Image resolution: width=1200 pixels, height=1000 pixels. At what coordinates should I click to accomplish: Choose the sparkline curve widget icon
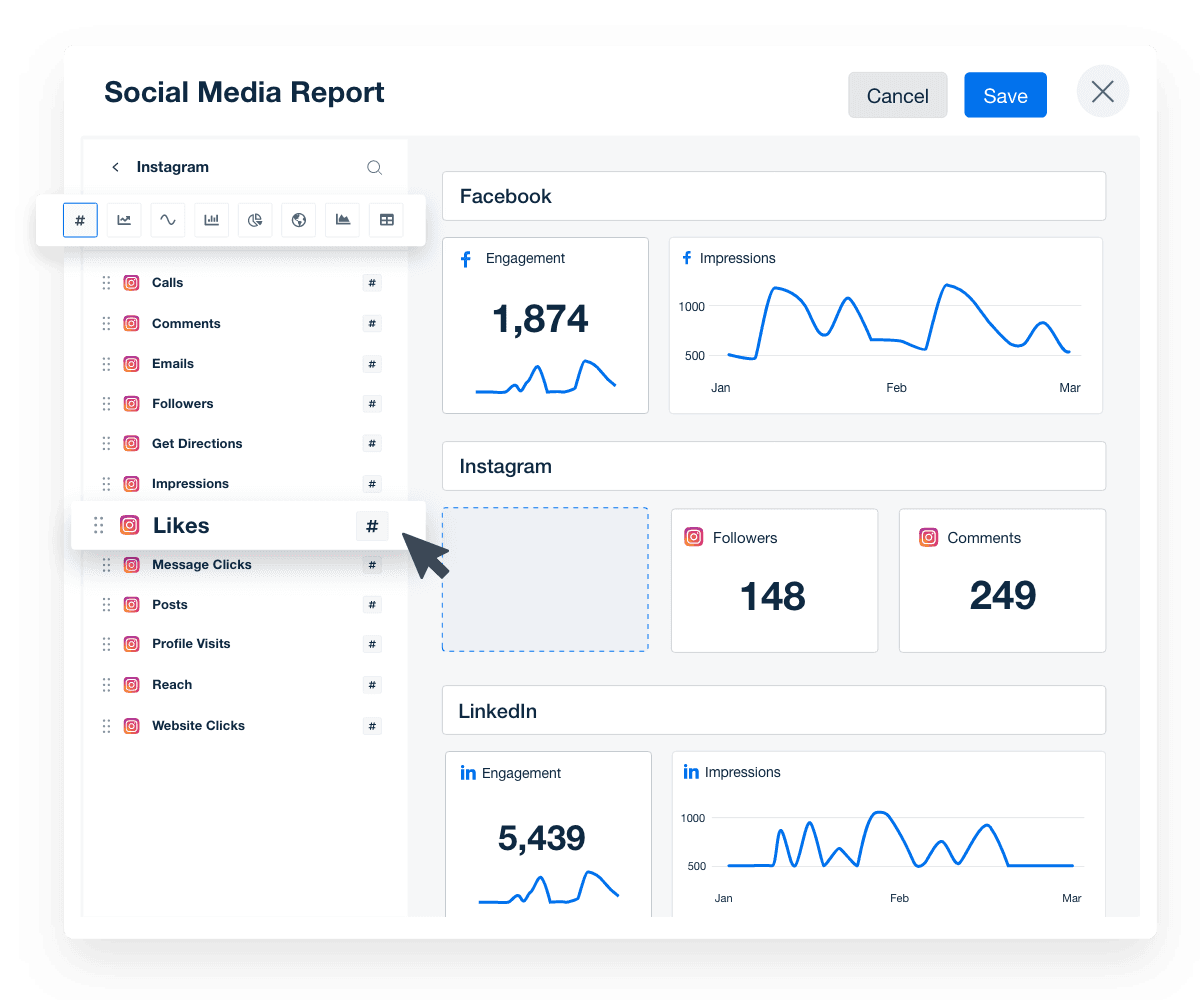167,220
